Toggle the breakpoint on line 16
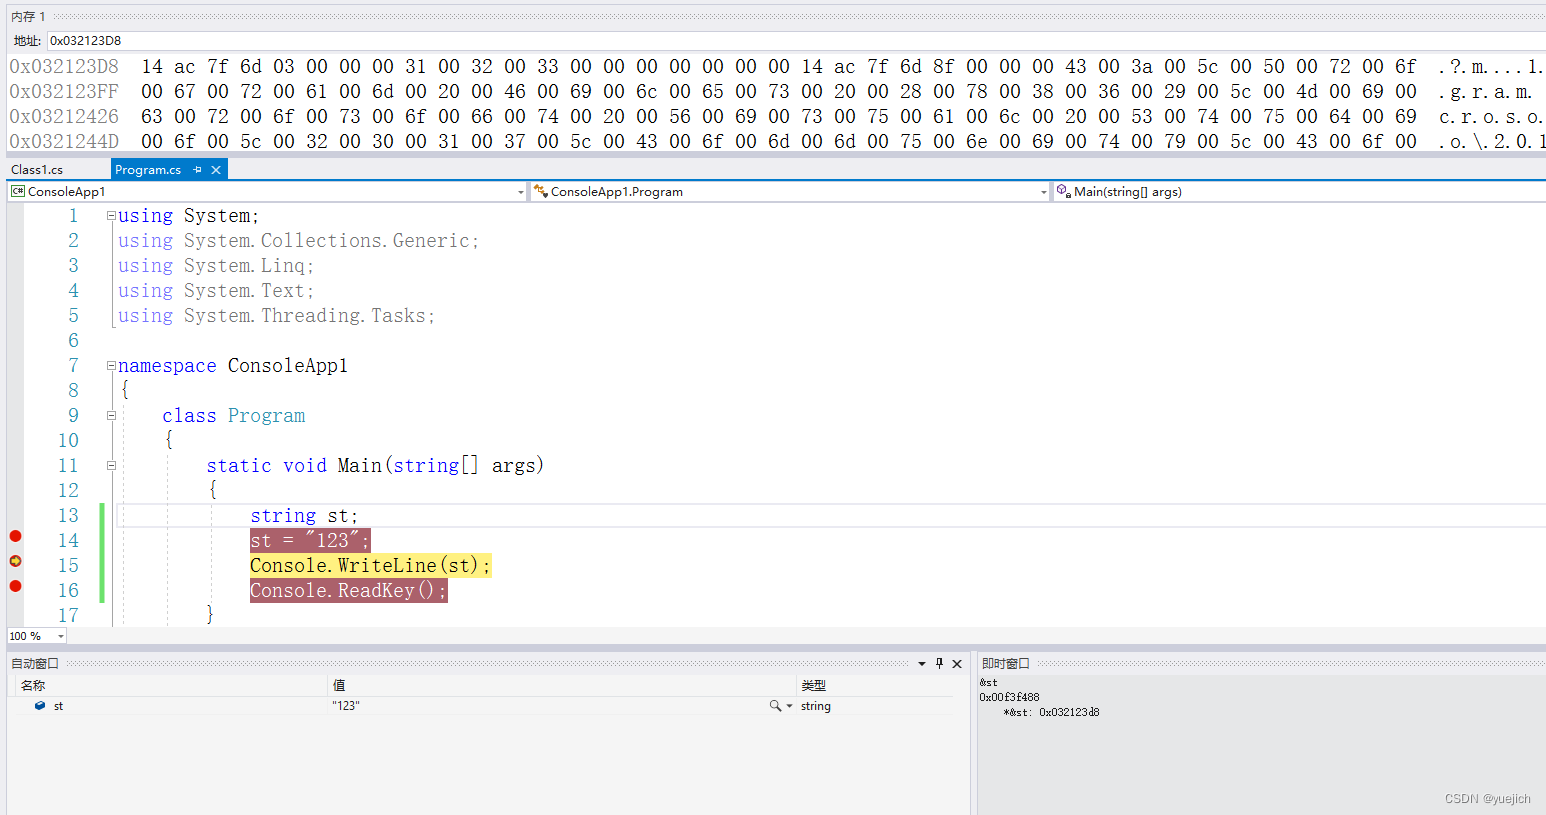The width and height of the screenshot is (1546, 815). click(x=15, y=586)
